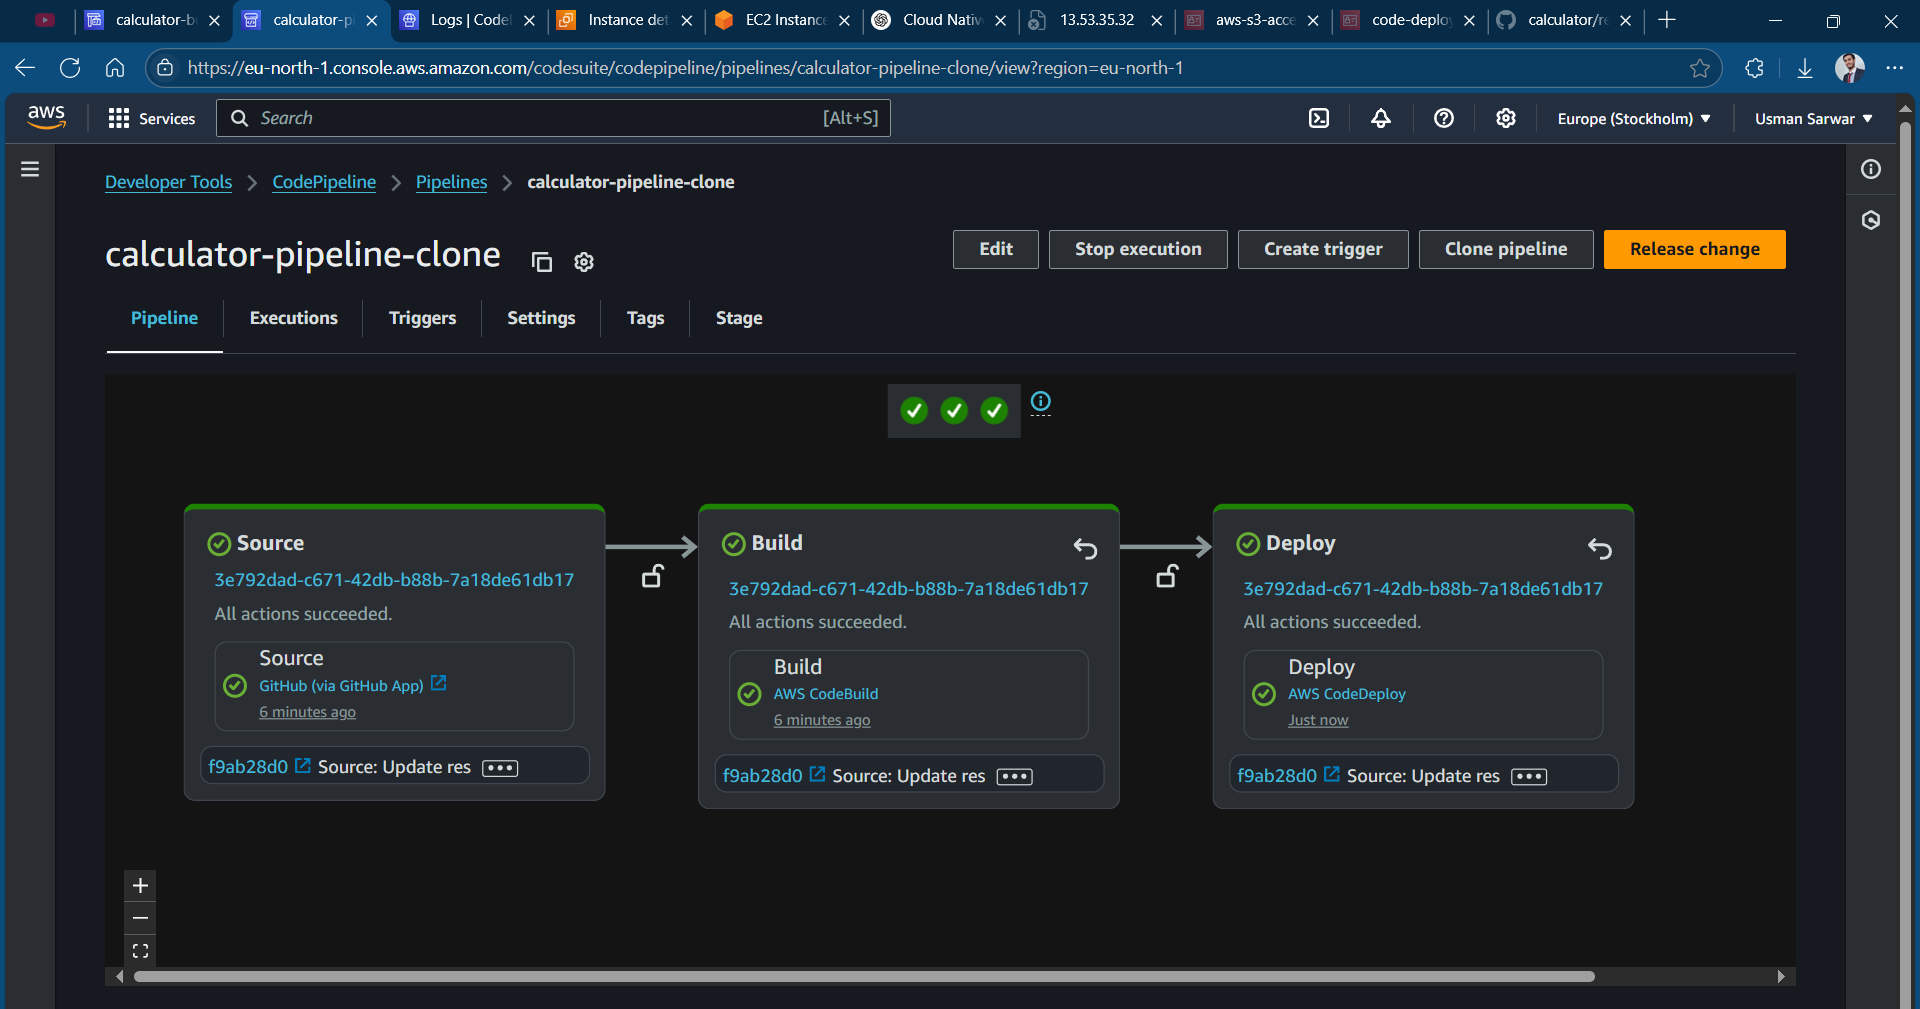Bookmark this page with star icon
Screen dimensions: 1920x1009
[x=1699, y=68]
